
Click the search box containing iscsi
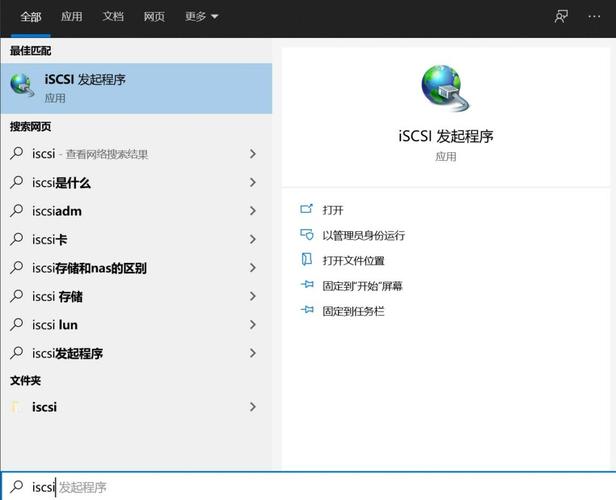(x=308, y=486)
